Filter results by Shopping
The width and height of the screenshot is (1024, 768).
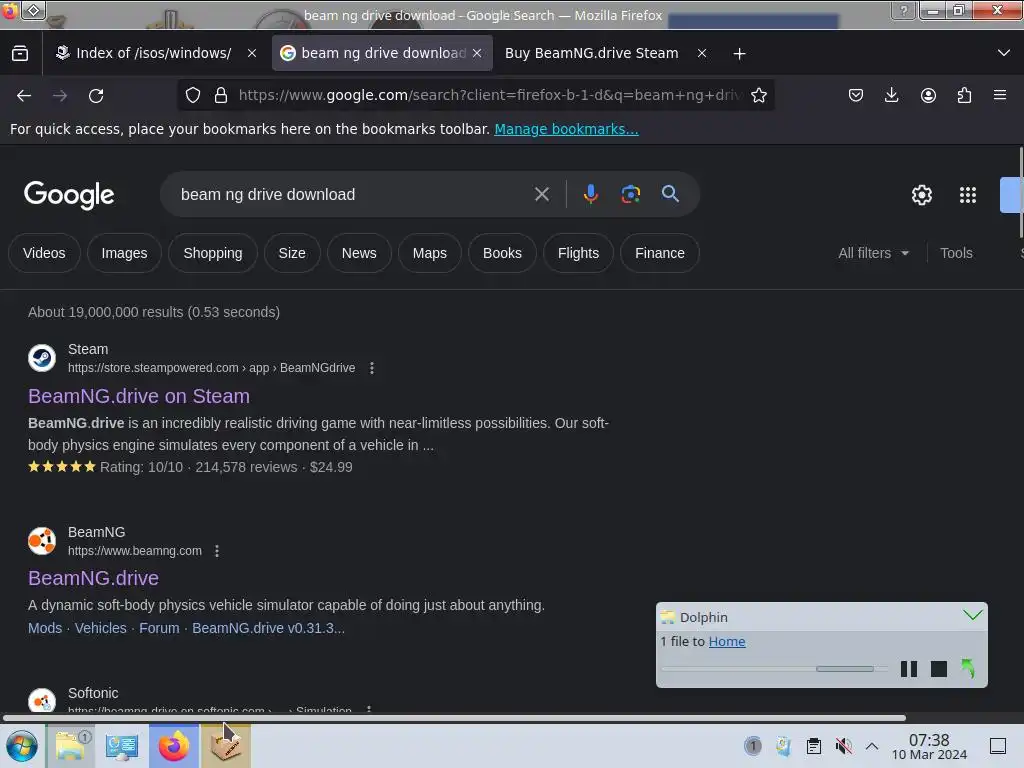pyautogui.click(x=213, y=253)
